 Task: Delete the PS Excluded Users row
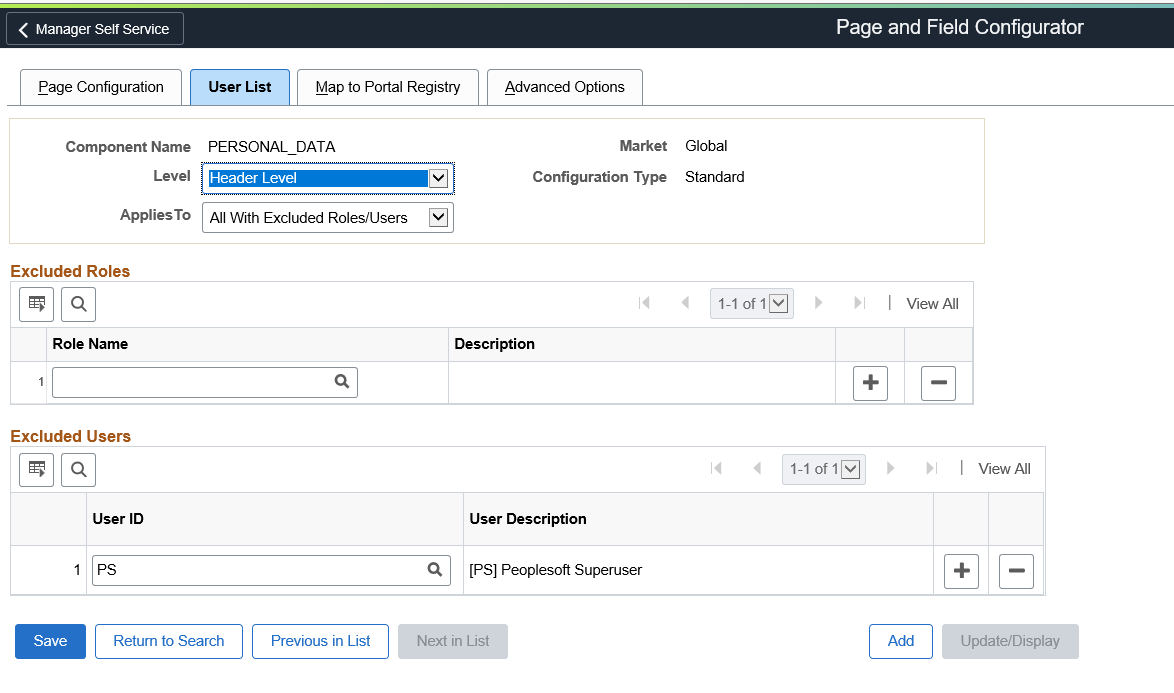[x=1016, y=571]
